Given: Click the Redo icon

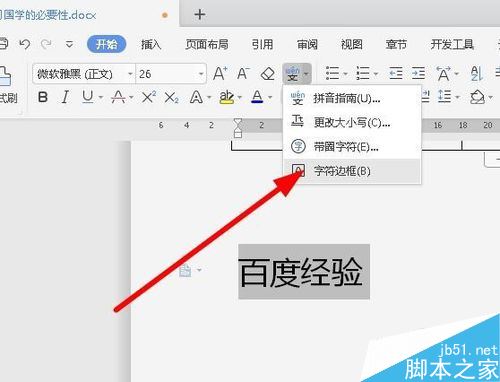Looking at the screenshot, I should (x=46, y=44).
